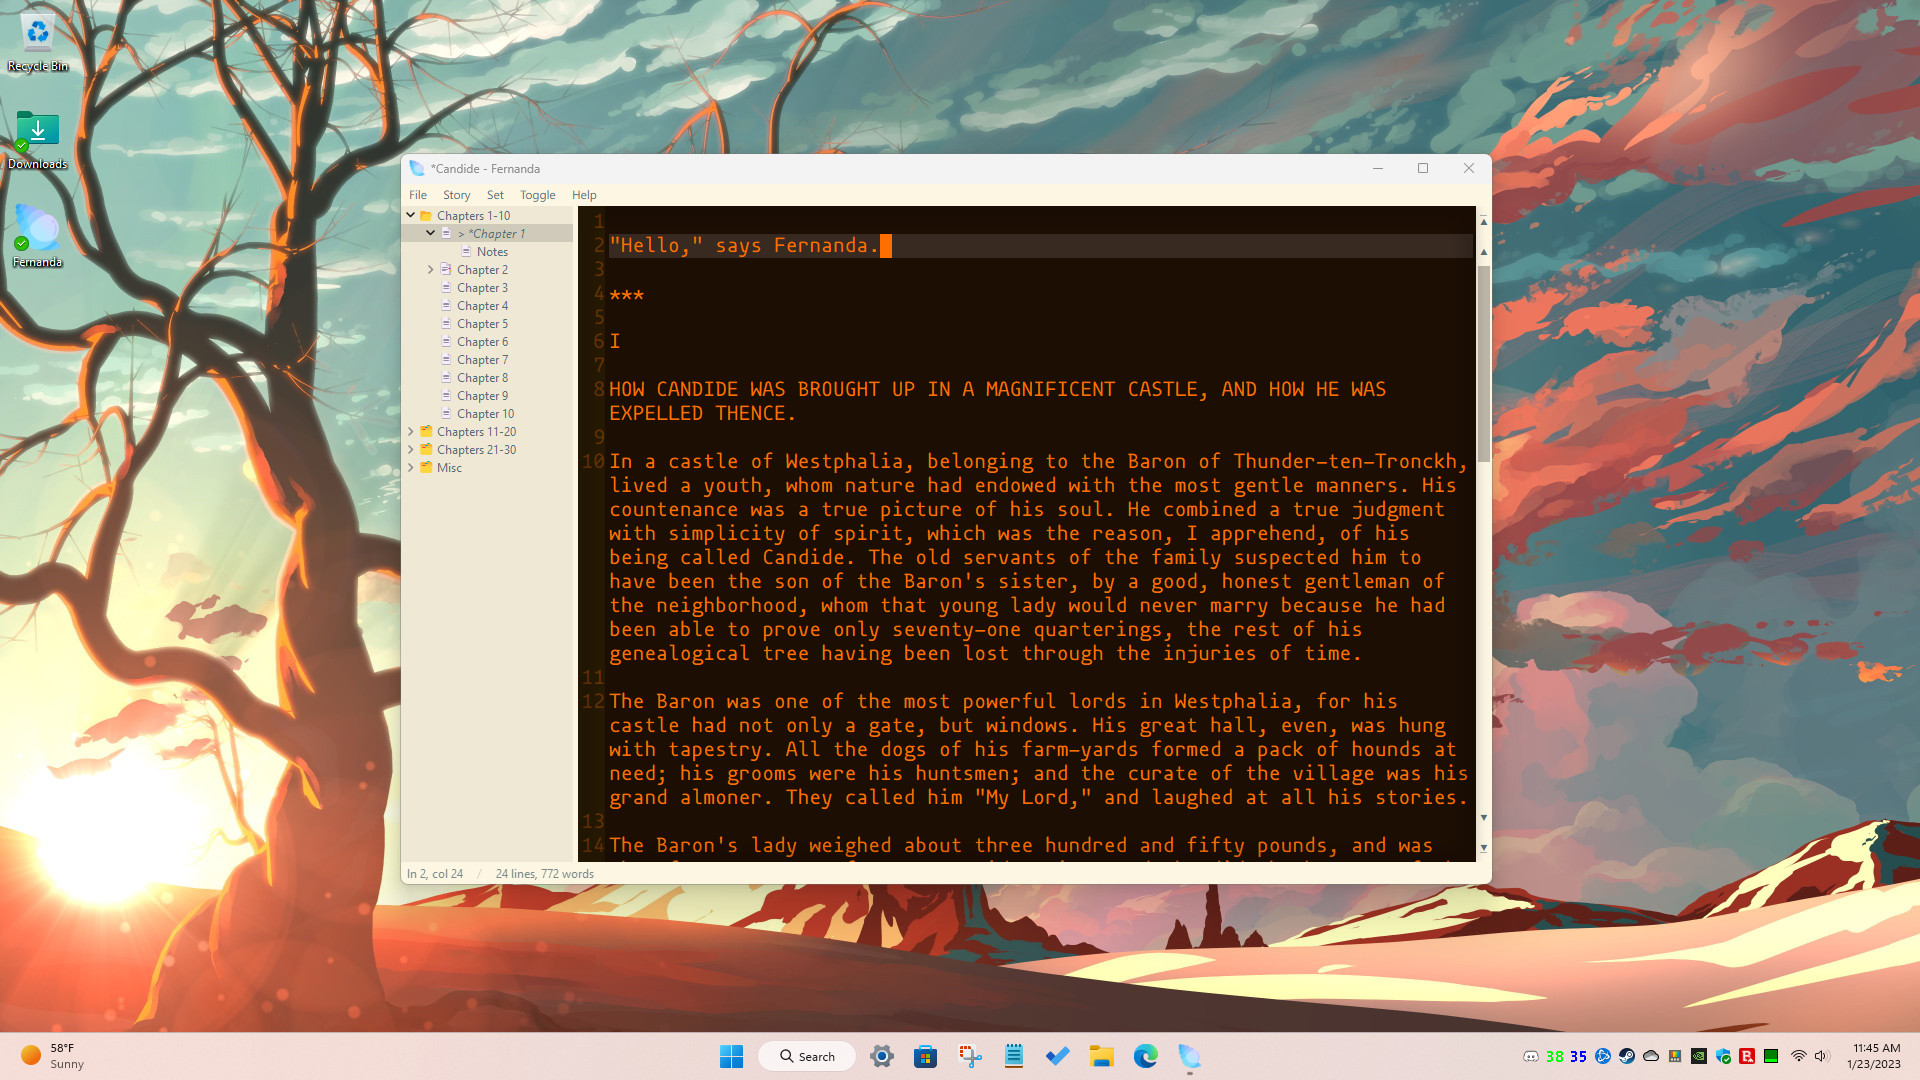Click the editor scroll-up arrow button
Screen dimensions: 1920x1080
(1484, 252)
